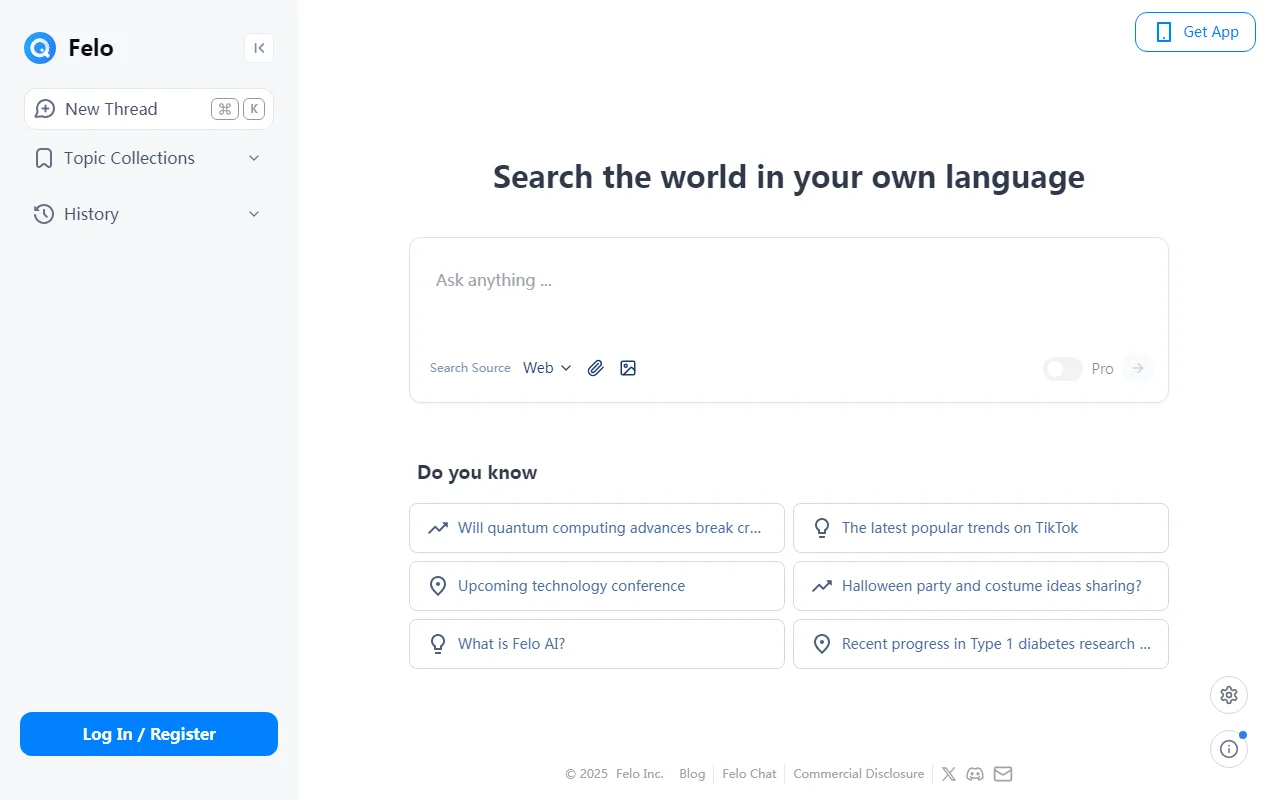The height and width of the screenshot is (800, 1280).
Task: Open settings via the gear icon
Action: tap(1229, 695)
